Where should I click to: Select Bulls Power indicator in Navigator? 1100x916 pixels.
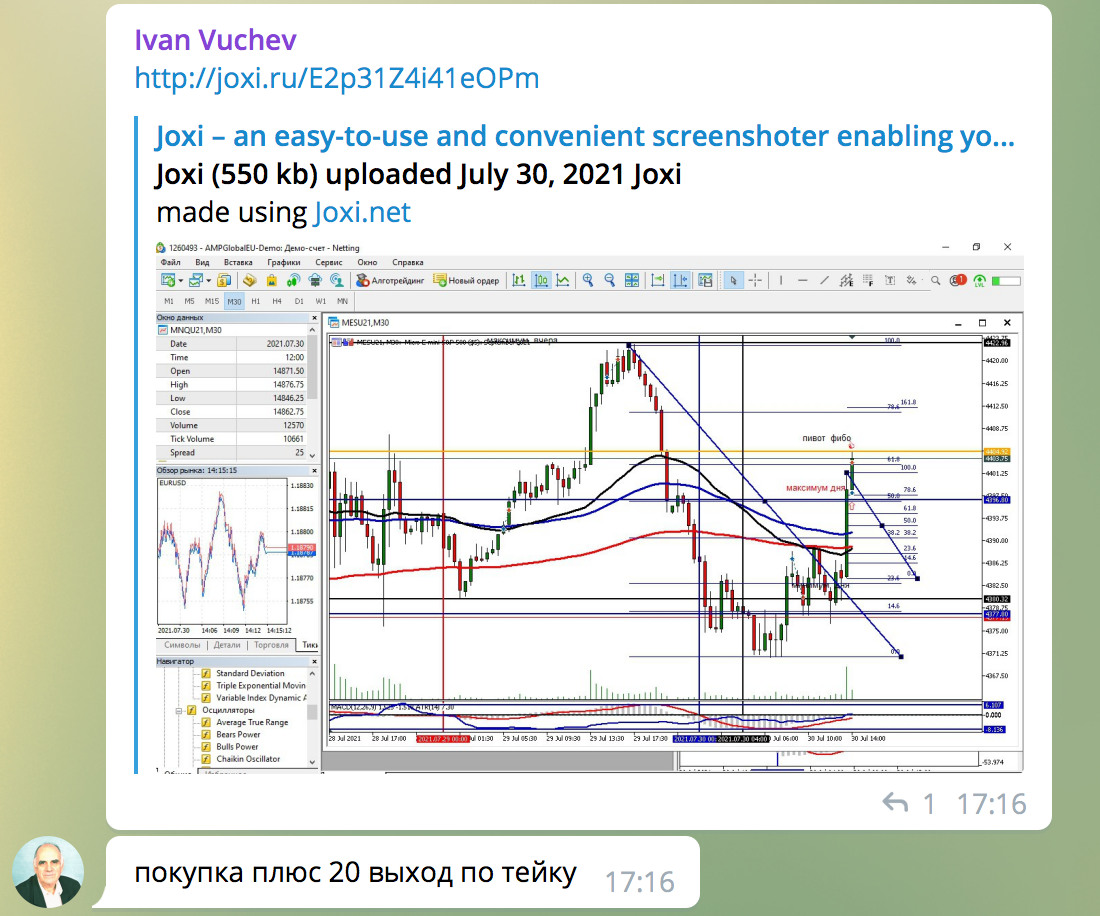point(237,746)
